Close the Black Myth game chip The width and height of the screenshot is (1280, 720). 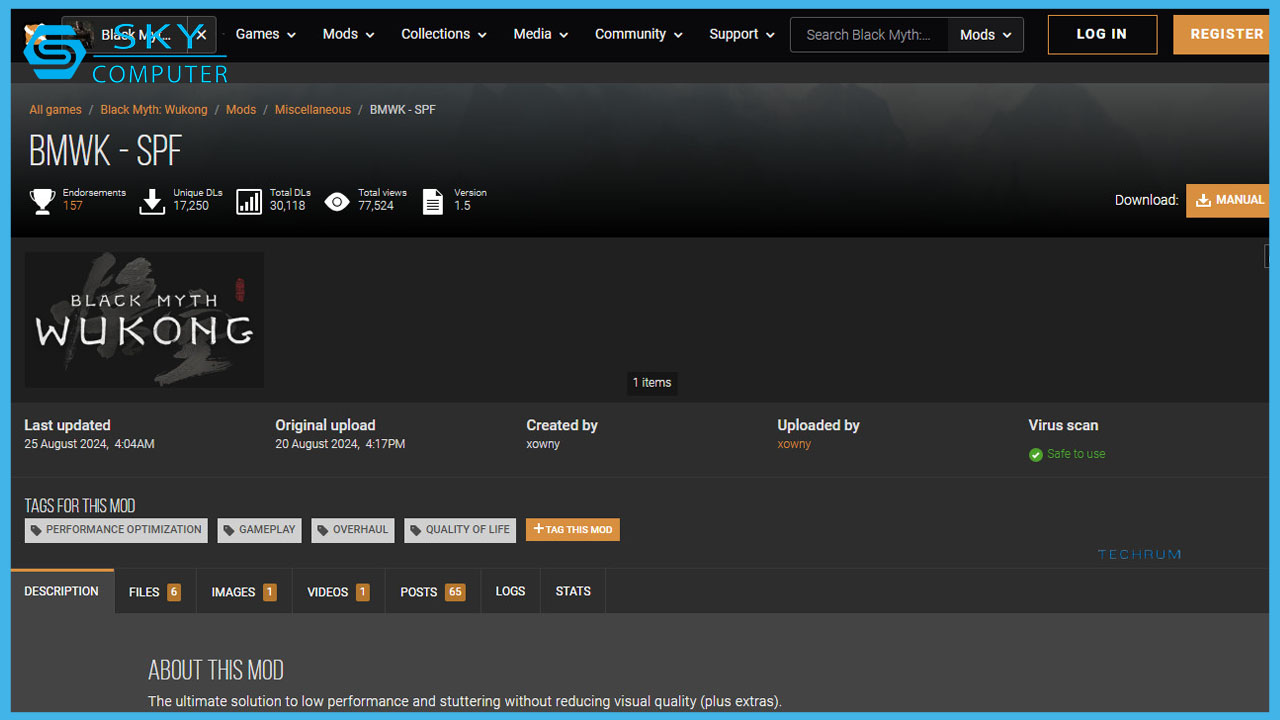[201, 35]
